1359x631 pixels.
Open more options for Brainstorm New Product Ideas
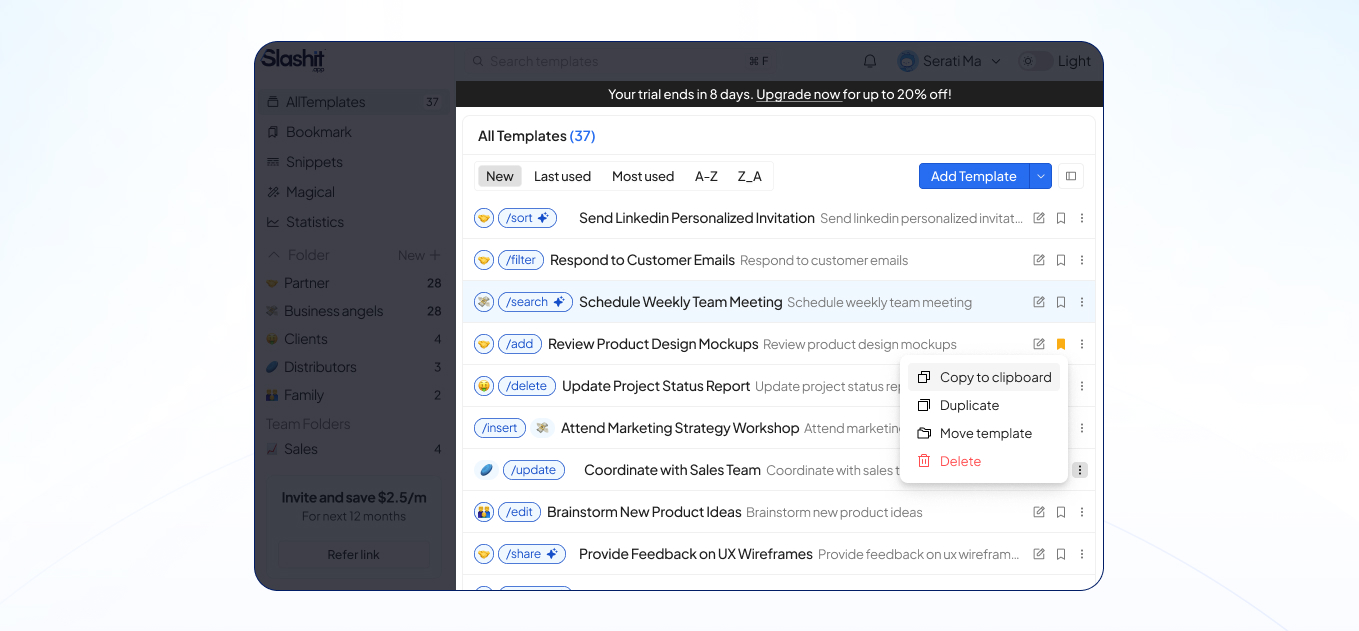tap(1082, 512)
